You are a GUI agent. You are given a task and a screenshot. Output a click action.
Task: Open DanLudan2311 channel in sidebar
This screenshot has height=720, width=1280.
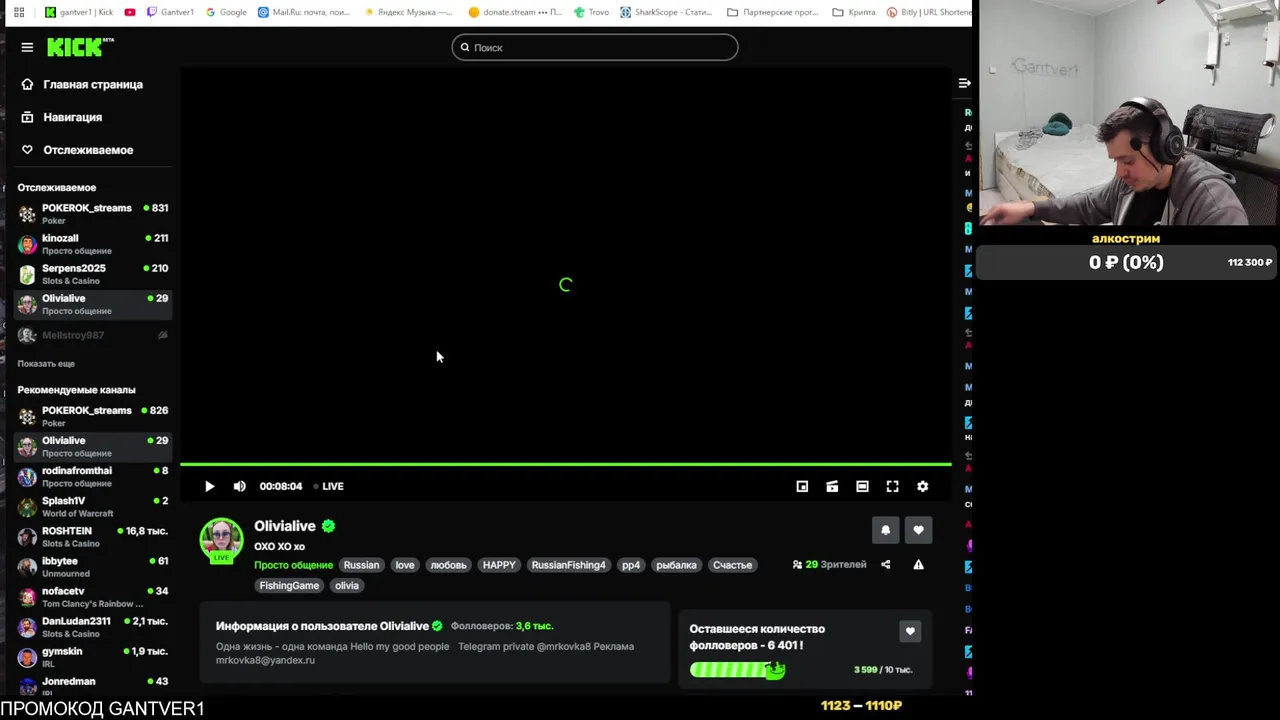(93, 627)
